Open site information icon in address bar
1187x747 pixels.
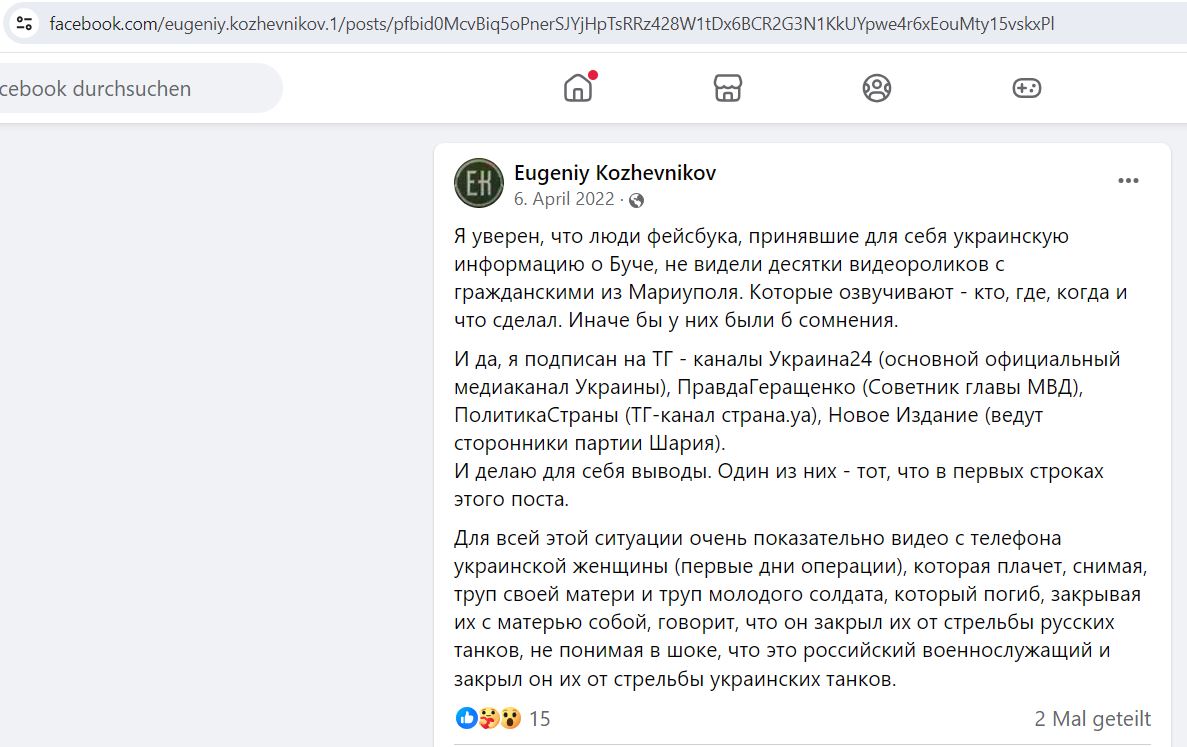click(x=23, y=23)
